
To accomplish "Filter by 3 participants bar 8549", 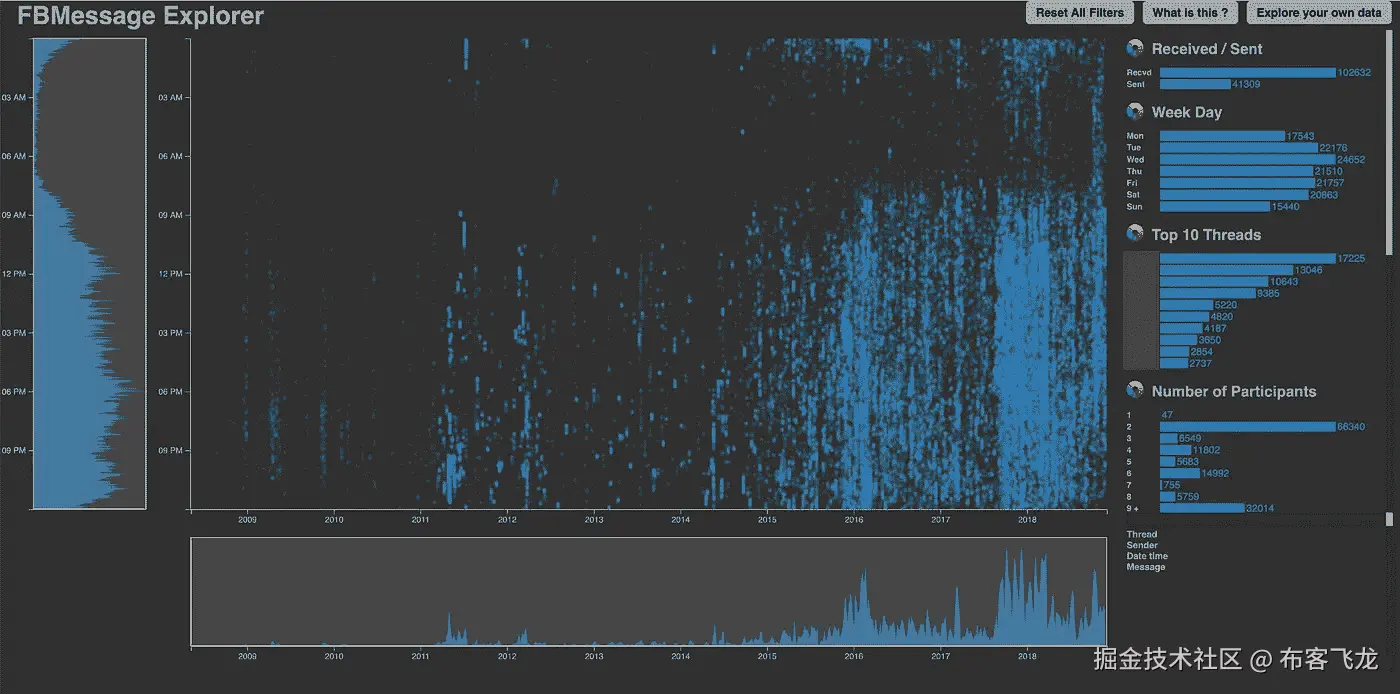I will click(1171, 438).
